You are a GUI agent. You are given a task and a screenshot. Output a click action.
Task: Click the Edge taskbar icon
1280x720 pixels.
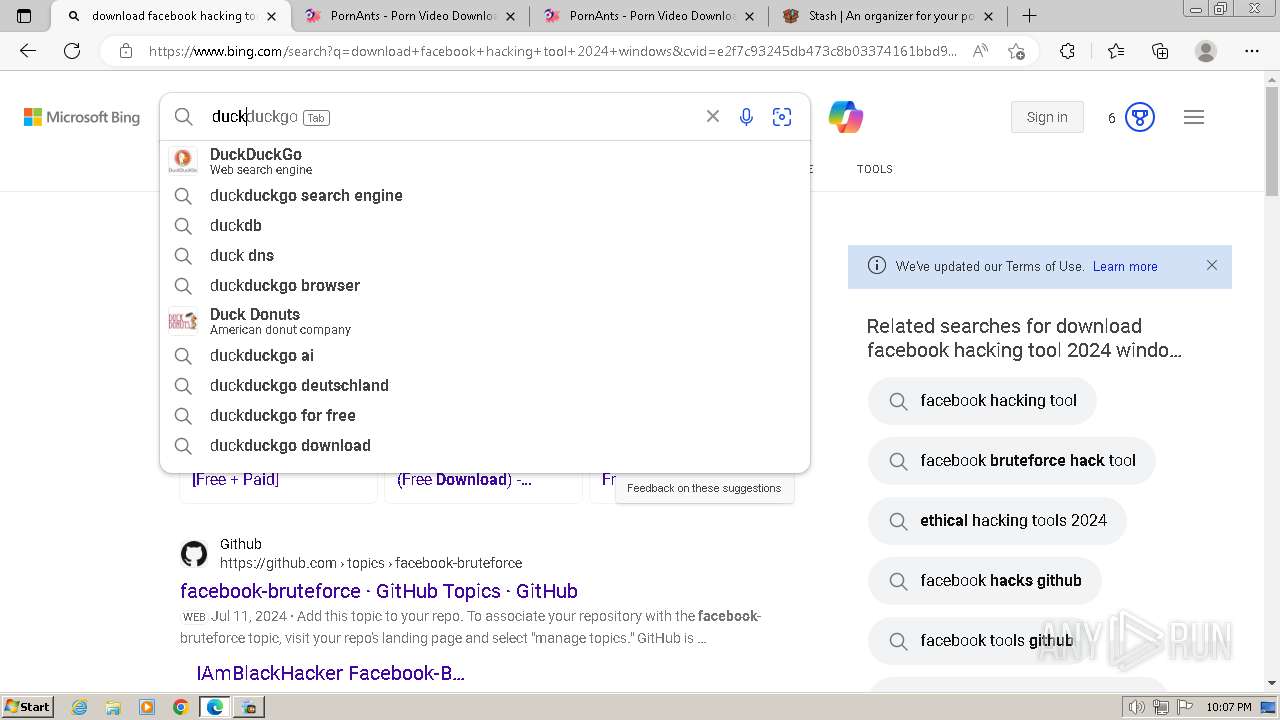[214, 707]
